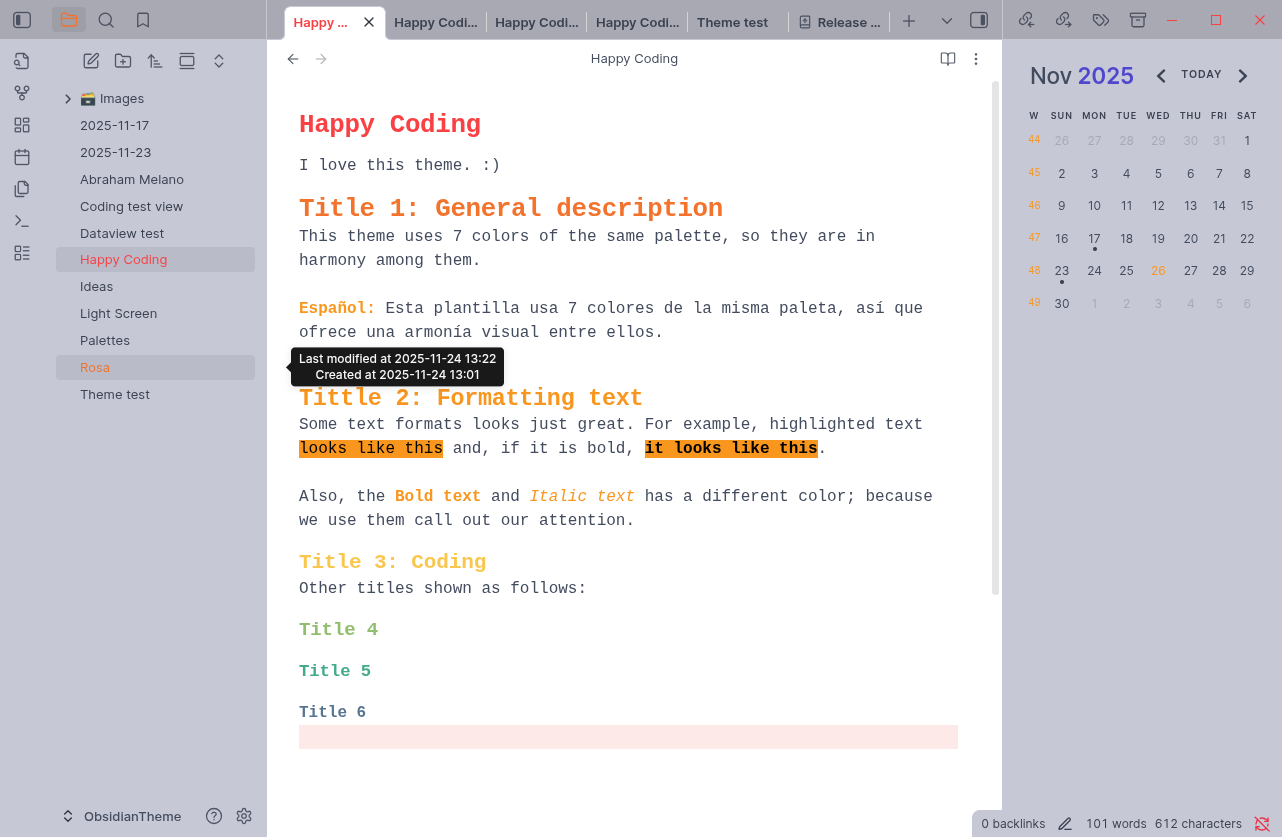1282x837 pixels.
Task: Open the Dataview test note
Action: [155, 233]
